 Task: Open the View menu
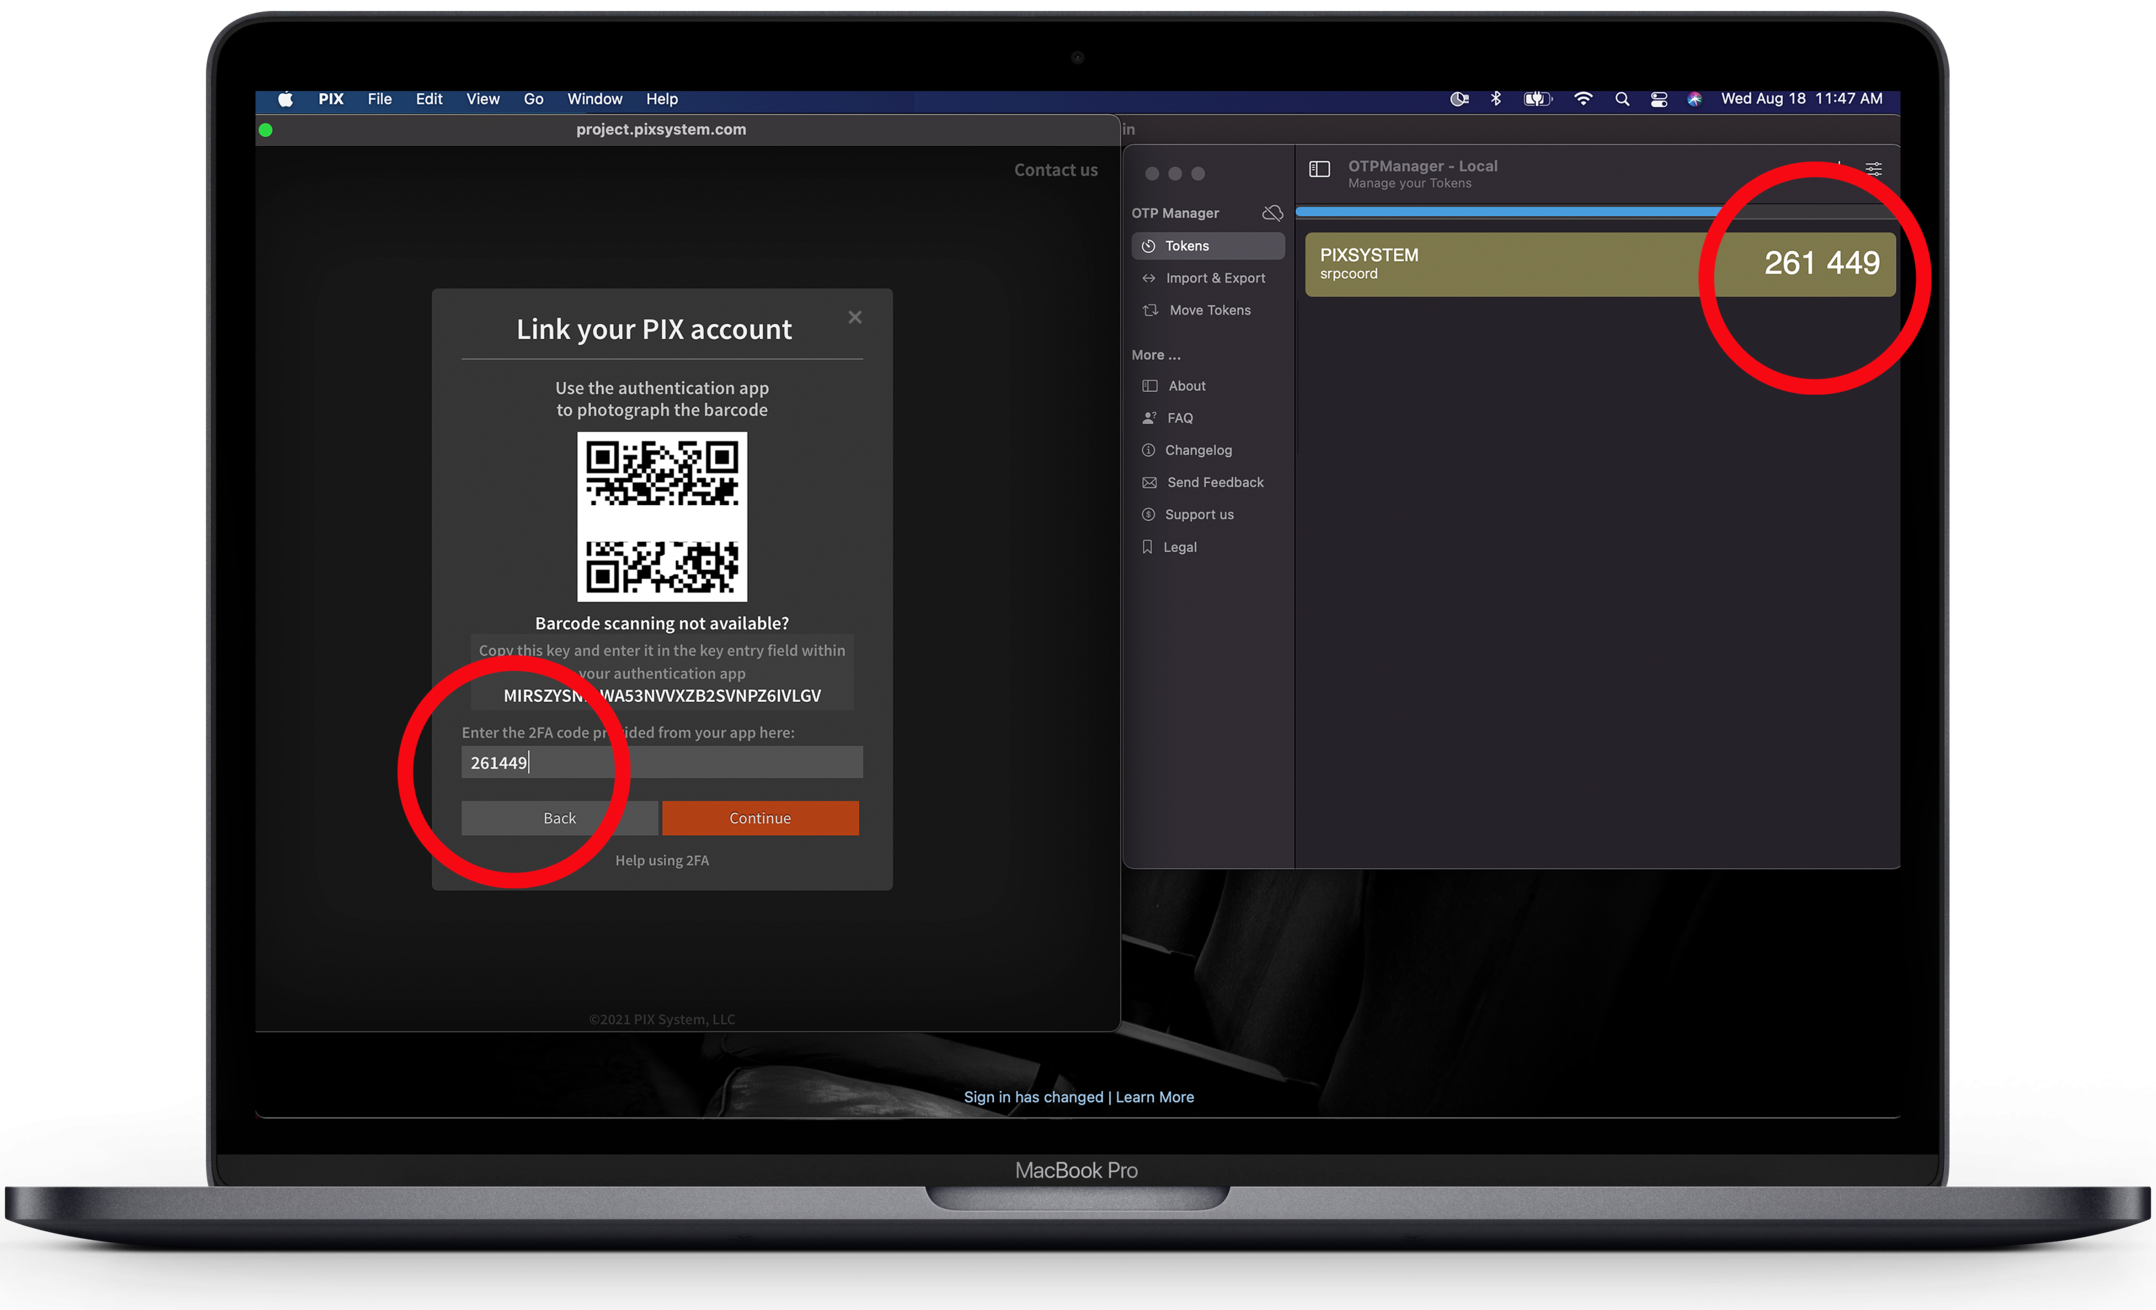(x=482, y=99)
